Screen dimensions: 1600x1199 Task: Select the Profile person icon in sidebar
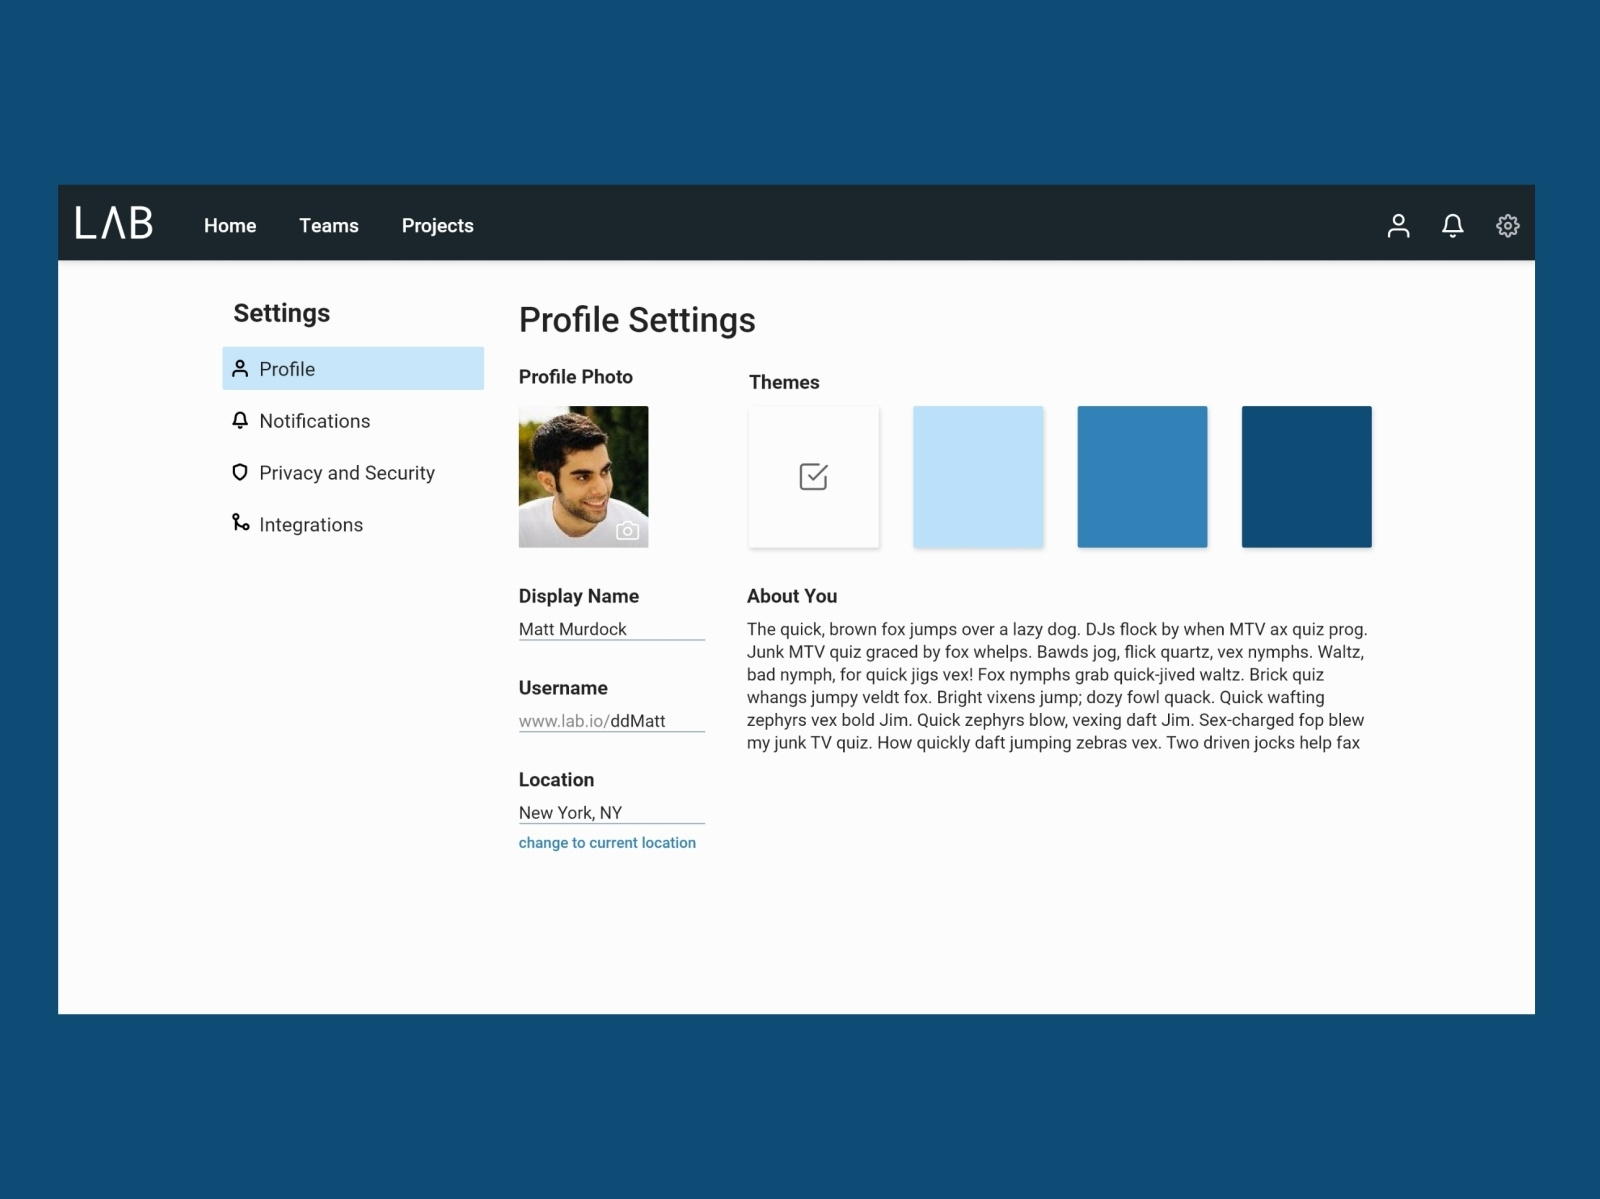239,368
